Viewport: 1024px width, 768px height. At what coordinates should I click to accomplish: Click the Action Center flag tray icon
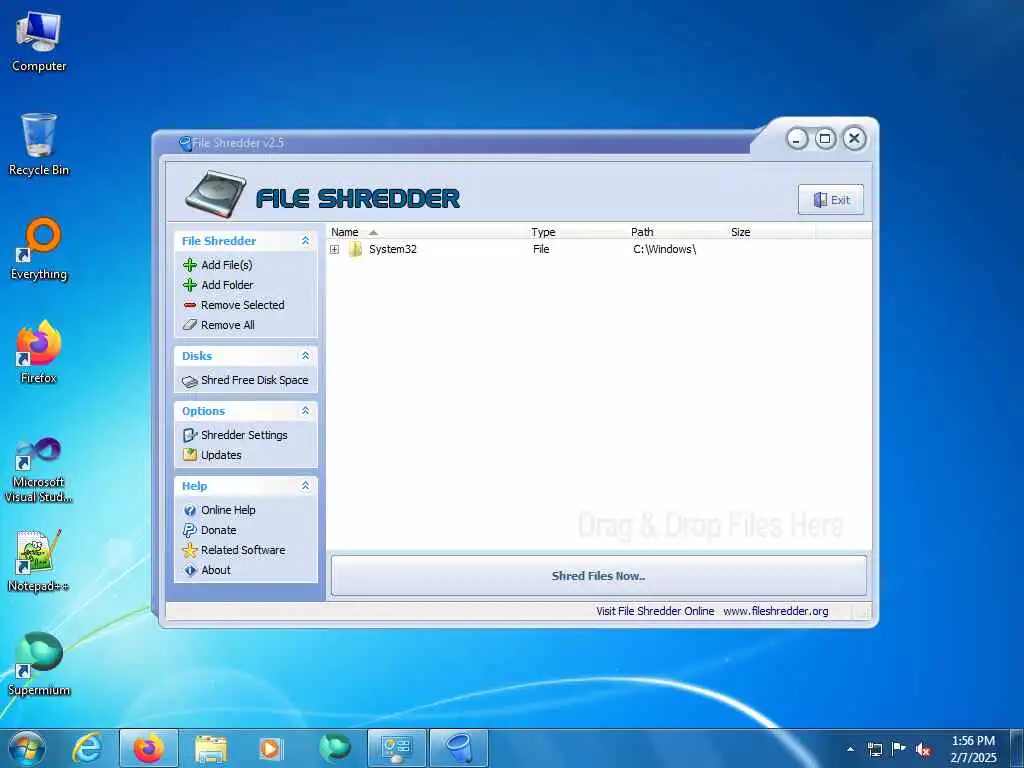(x=899, y=749)
